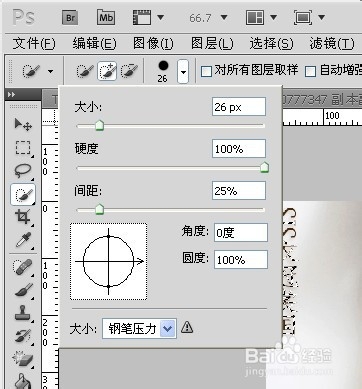
Task: Open the 图像(I) menu
Action: (153, 44)
